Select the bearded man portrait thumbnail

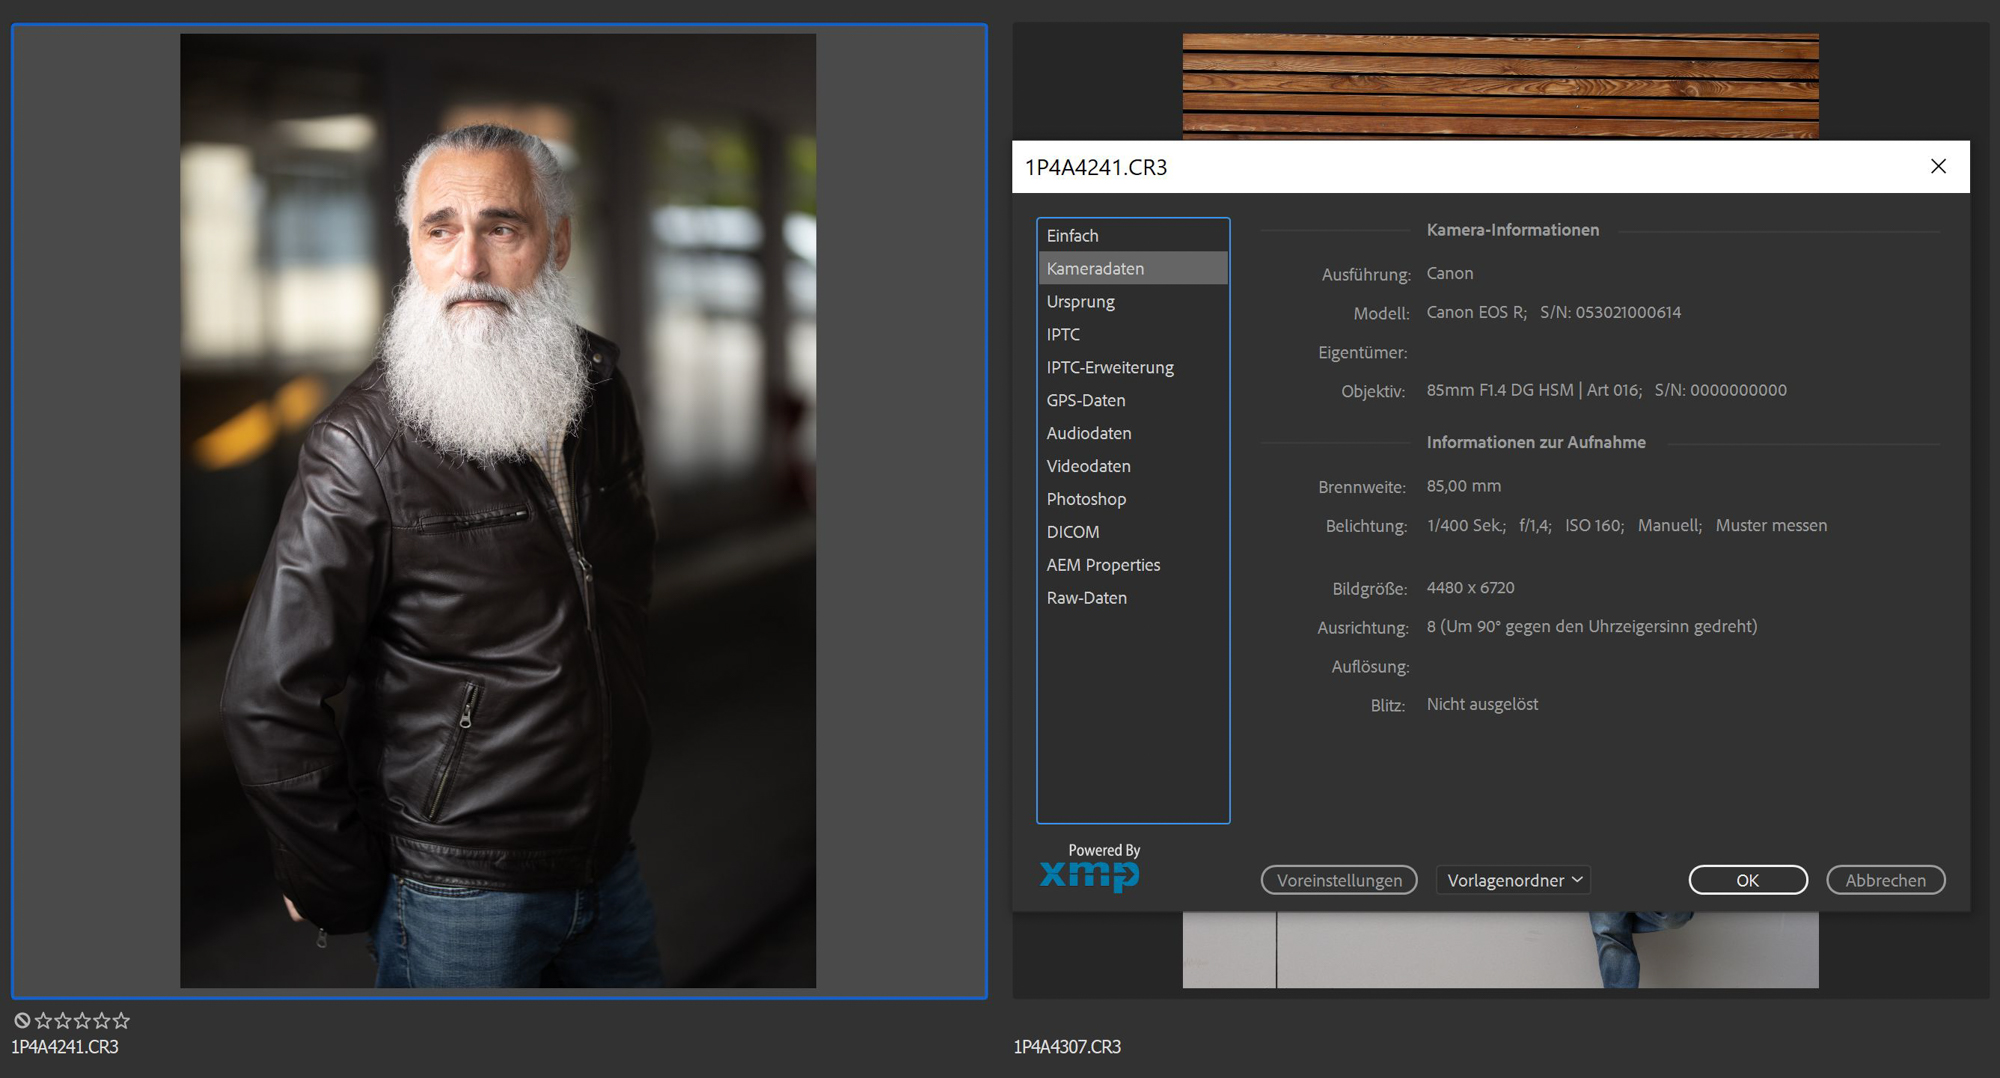point(498,510)
